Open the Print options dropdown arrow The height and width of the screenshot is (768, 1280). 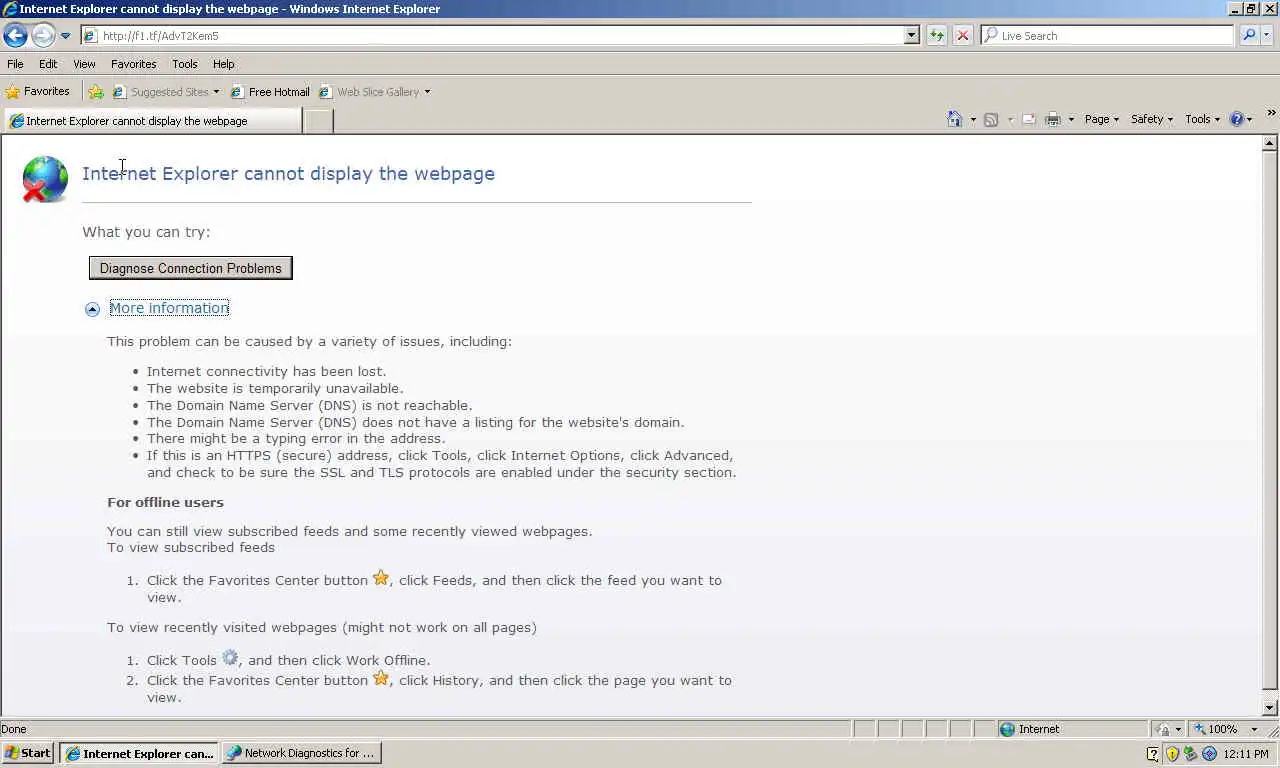[1071, 119]
